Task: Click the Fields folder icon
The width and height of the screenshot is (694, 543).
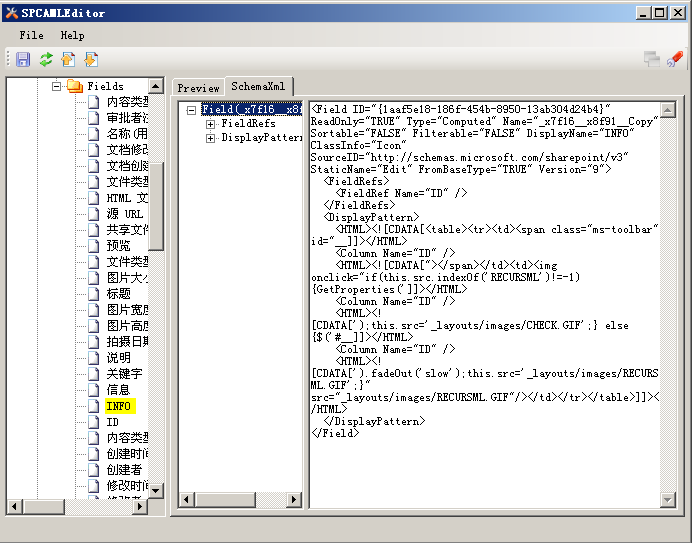Action: 75,86
